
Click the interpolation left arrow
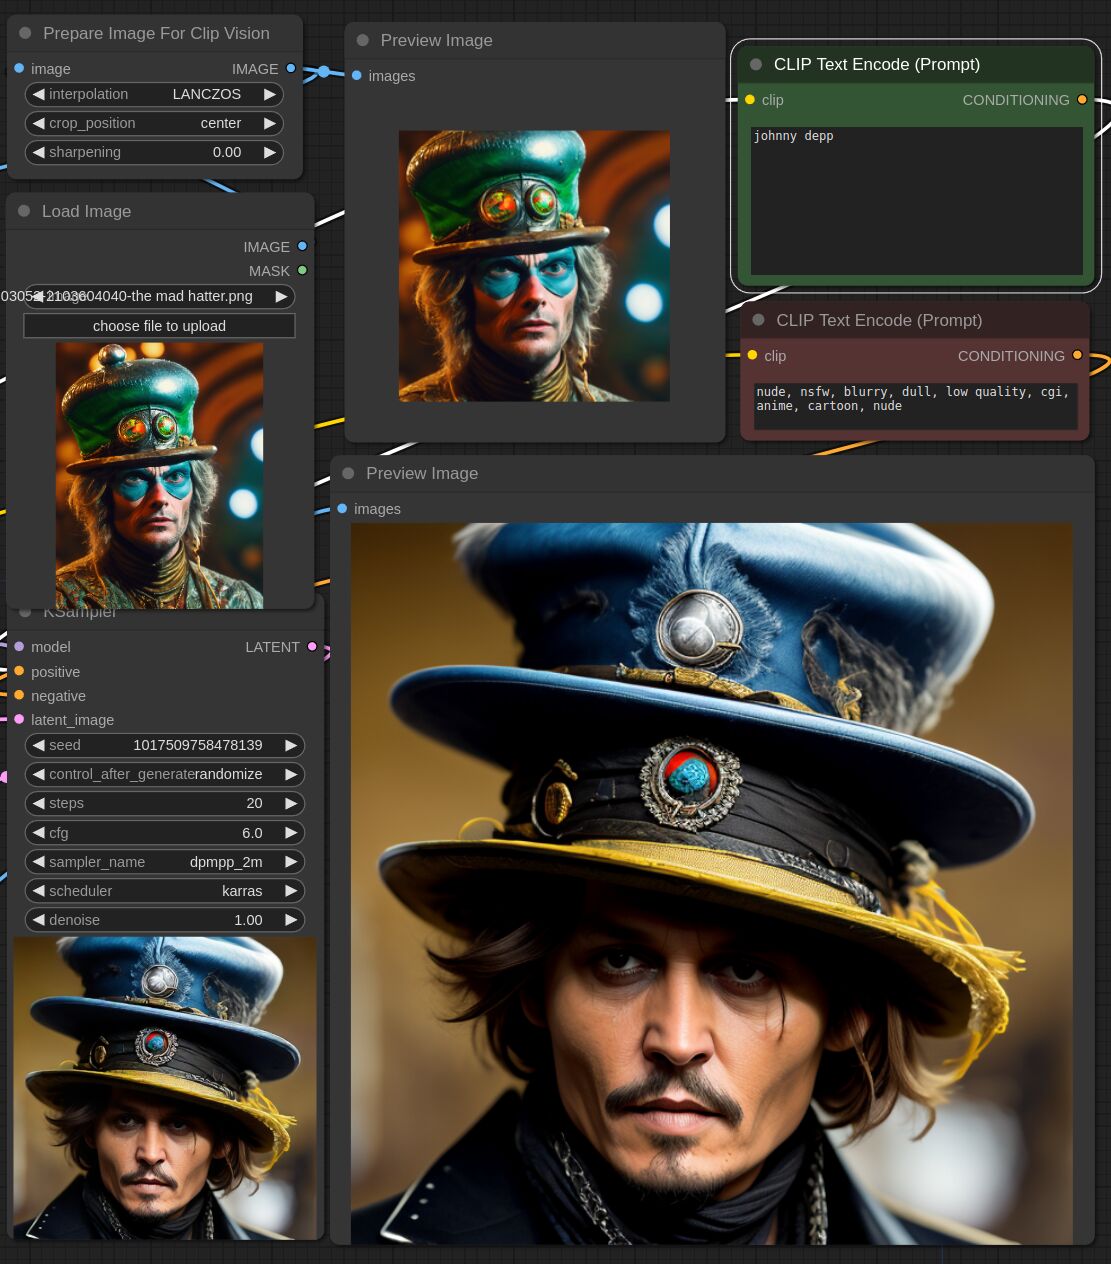(x=38, y=94)
